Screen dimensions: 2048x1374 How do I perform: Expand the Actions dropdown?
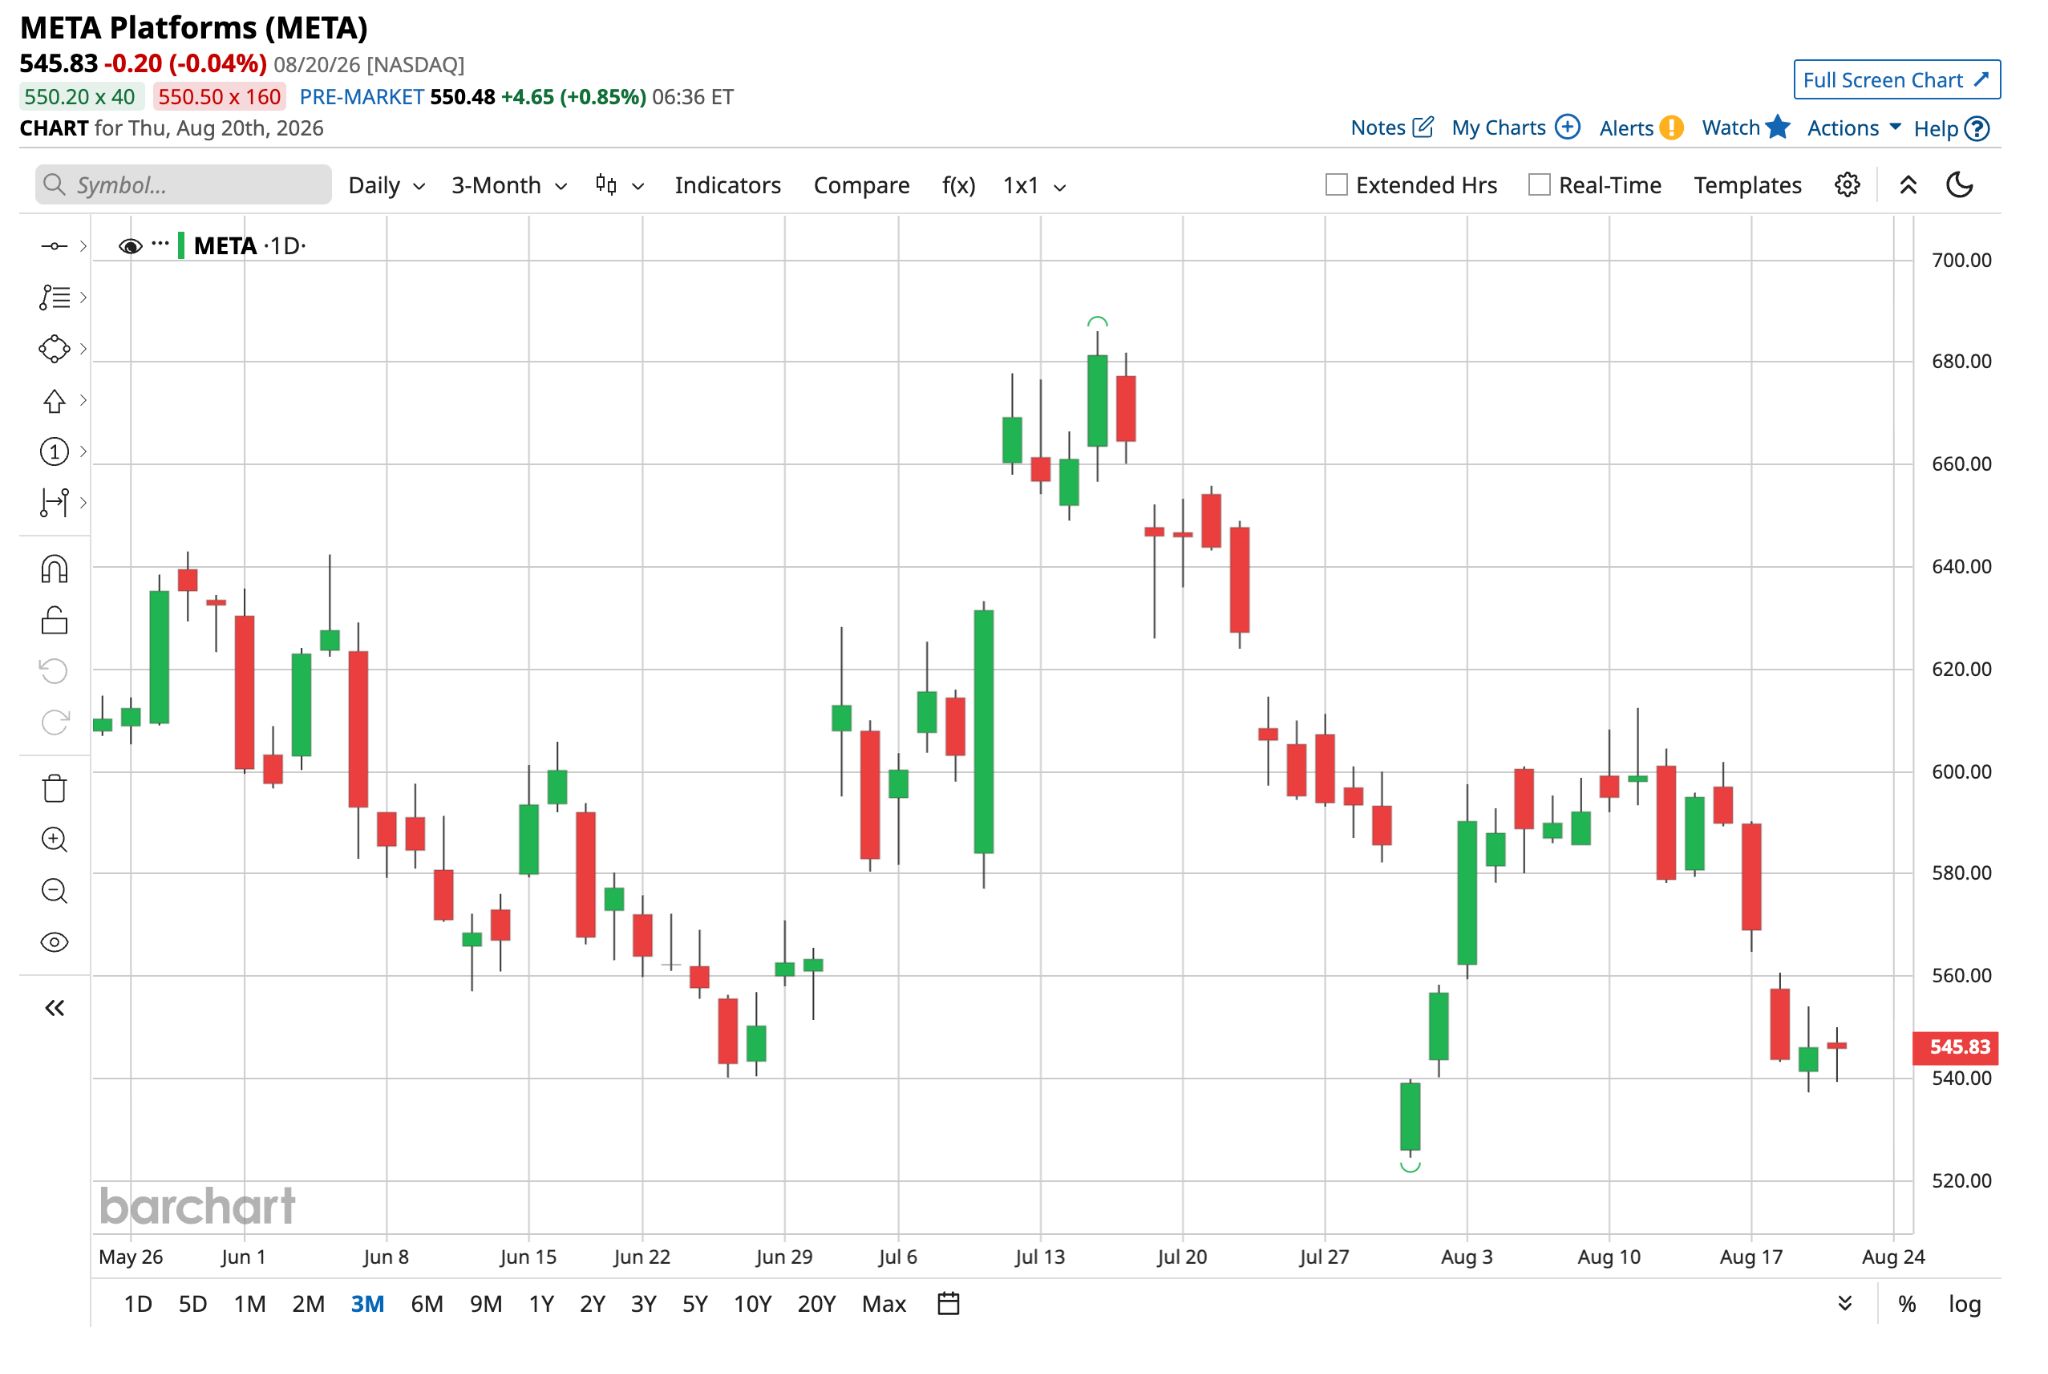[x=1854, y=128]
